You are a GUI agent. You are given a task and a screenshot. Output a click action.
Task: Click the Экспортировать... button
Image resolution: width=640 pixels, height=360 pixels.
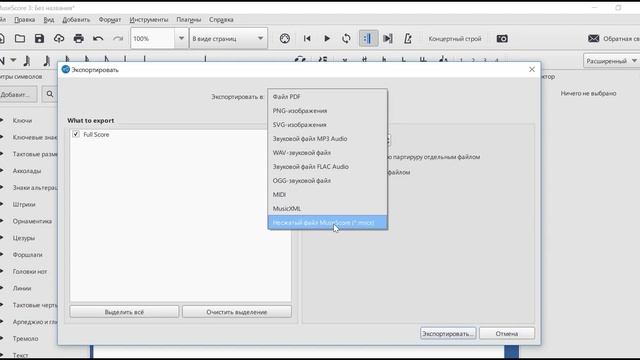[448, 333]
